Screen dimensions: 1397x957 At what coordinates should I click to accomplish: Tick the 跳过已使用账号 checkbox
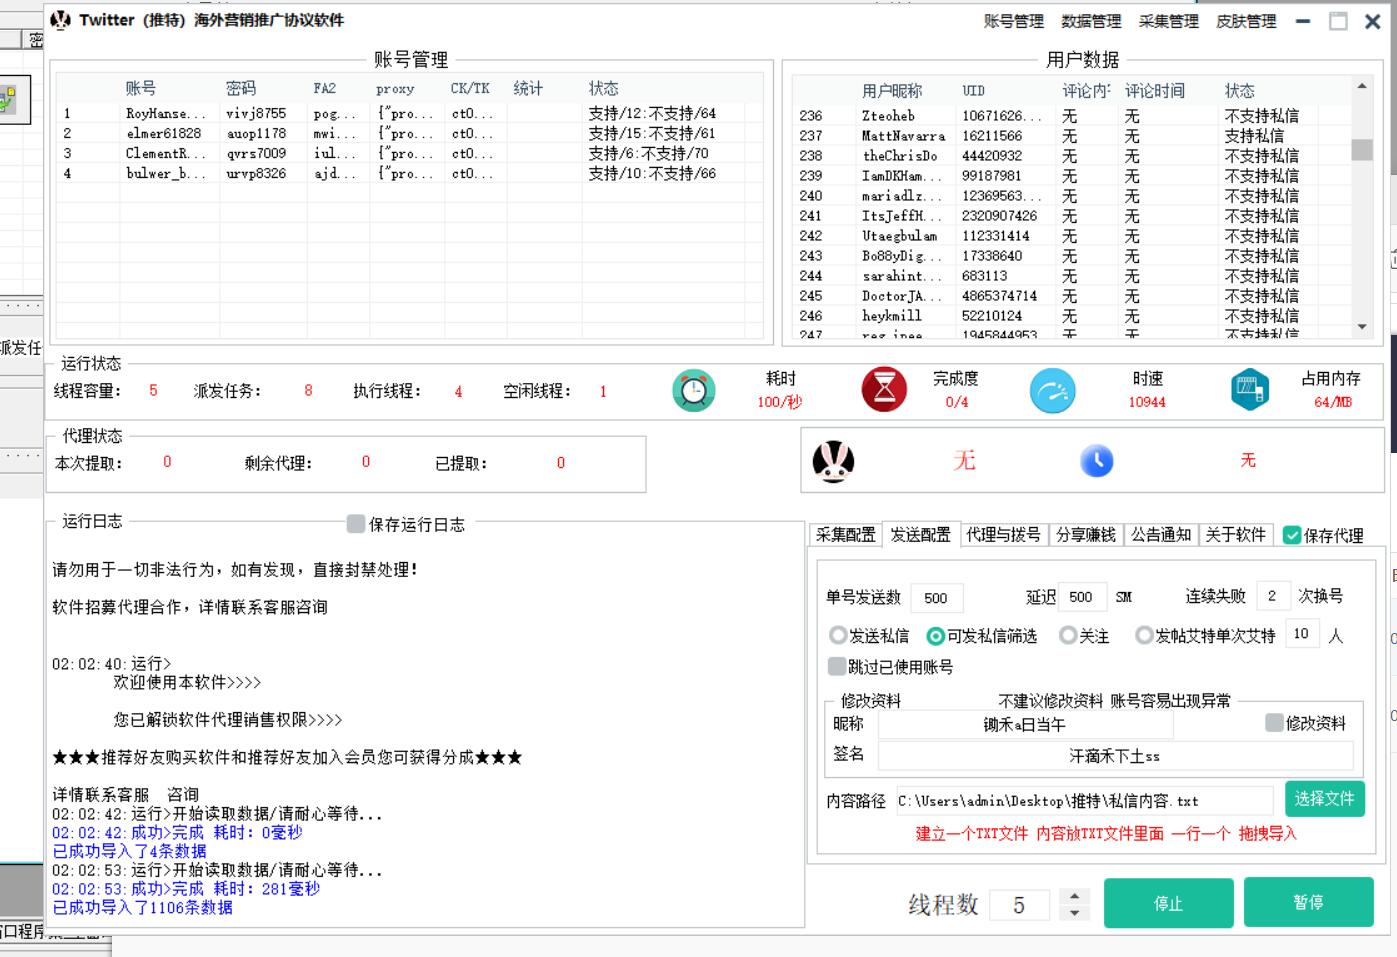(837, 666)
